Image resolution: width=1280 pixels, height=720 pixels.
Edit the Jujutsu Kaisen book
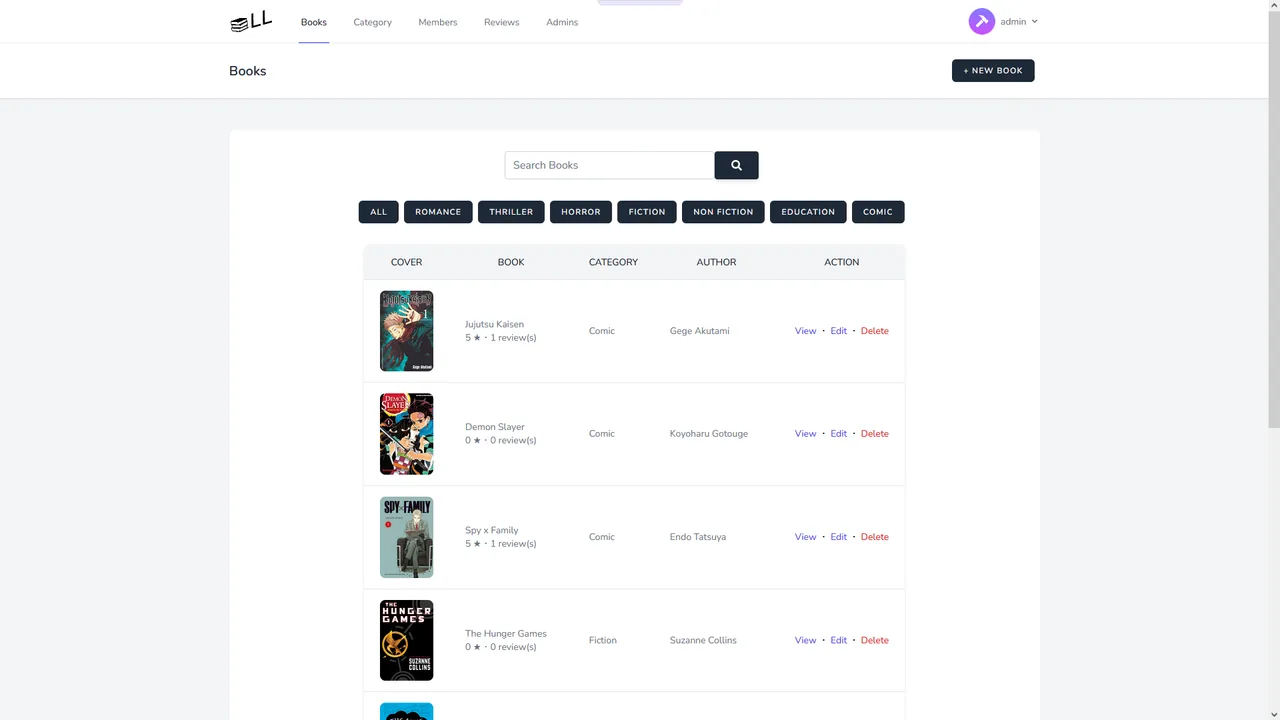(x=839, y=331)
